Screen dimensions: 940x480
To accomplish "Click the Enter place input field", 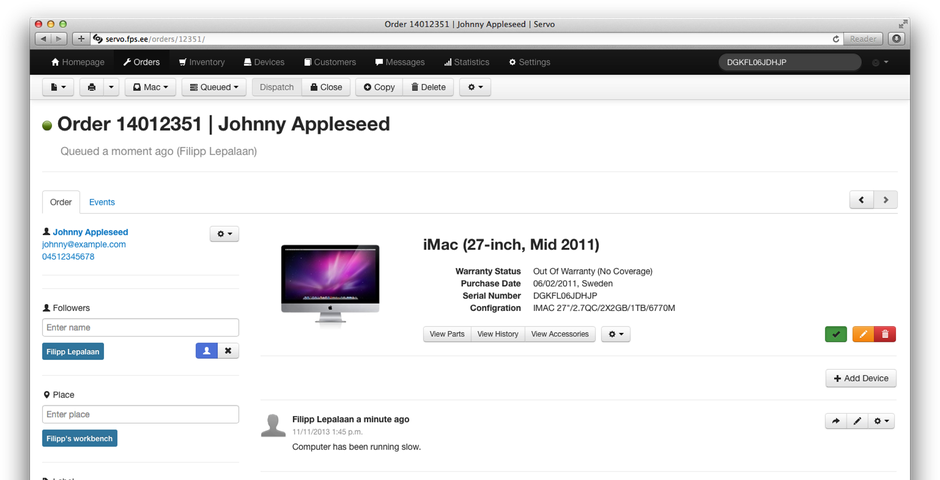I will 140,415.
